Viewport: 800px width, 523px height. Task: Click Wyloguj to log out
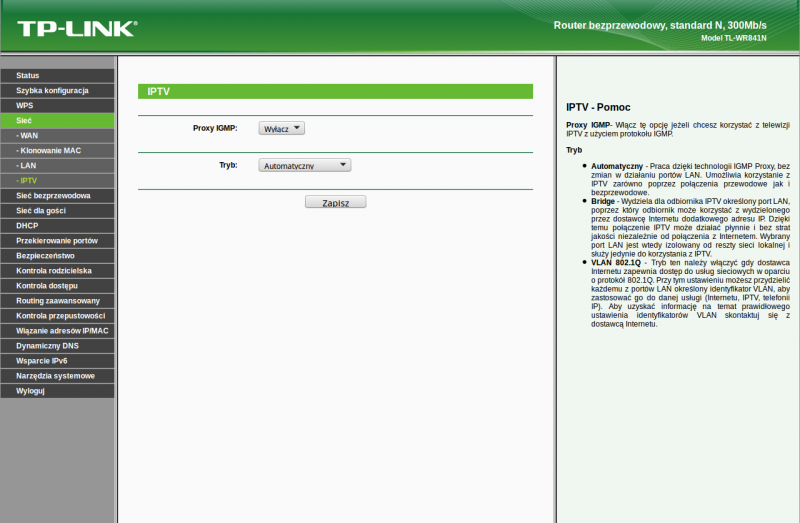click(58, 391)
